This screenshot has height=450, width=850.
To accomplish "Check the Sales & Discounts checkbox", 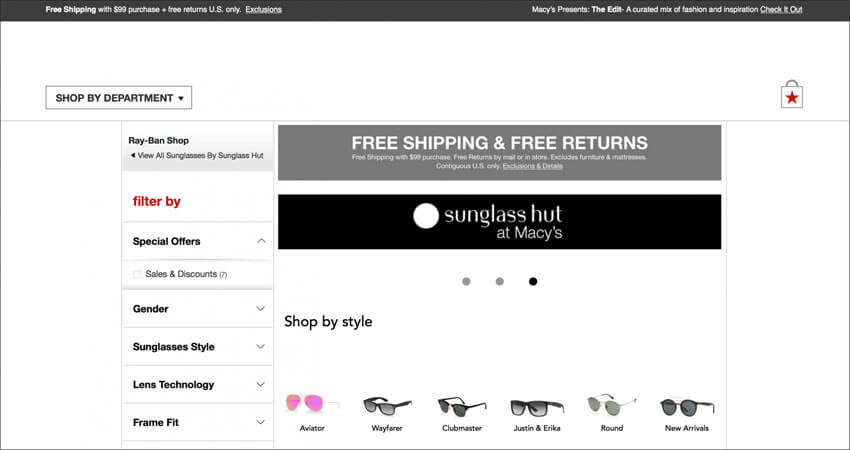I will (137, 274).
